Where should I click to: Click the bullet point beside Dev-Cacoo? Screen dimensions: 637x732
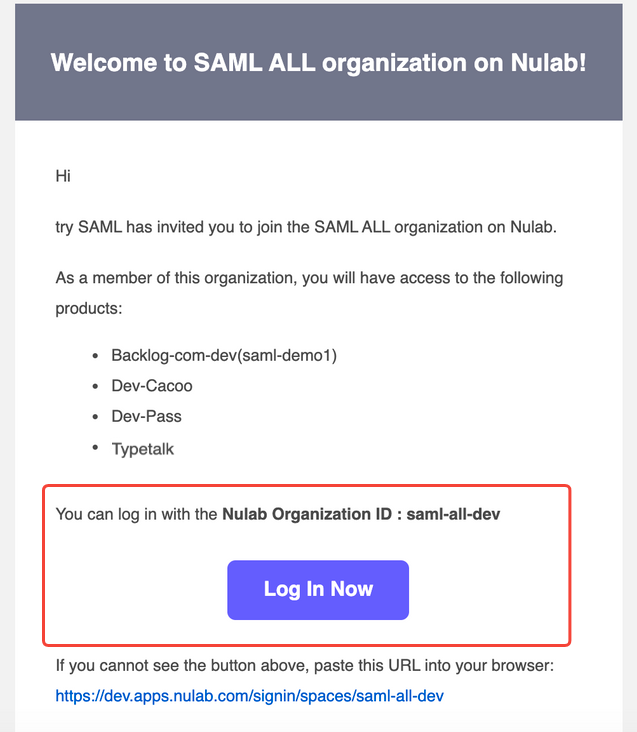pos(95,387)
